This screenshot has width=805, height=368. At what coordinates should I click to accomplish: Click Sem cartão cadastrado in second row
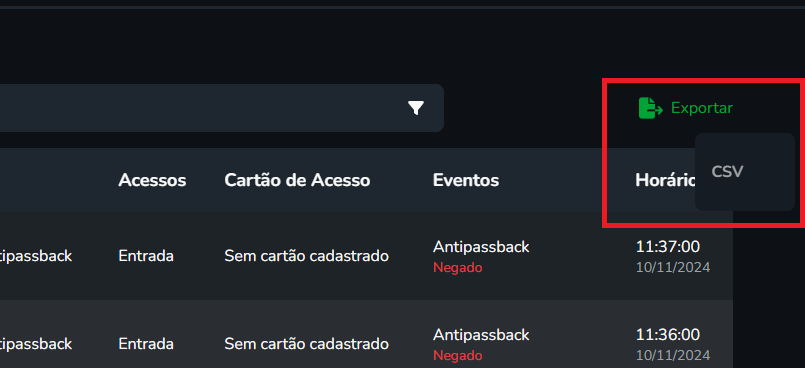click(x=306, y=344)
